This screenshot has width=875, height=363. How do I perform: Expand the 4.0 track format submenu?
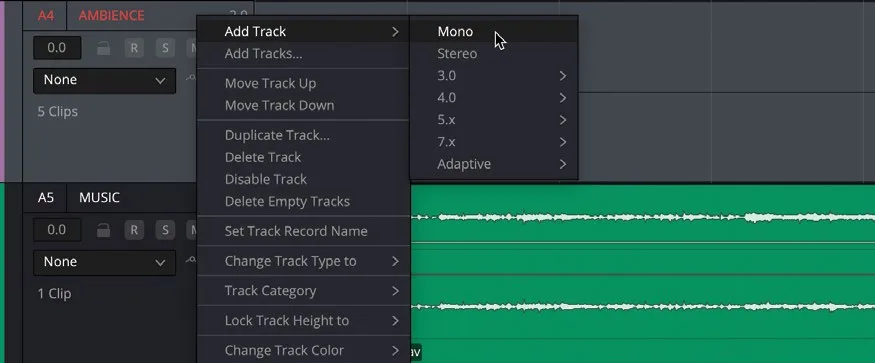493,98
